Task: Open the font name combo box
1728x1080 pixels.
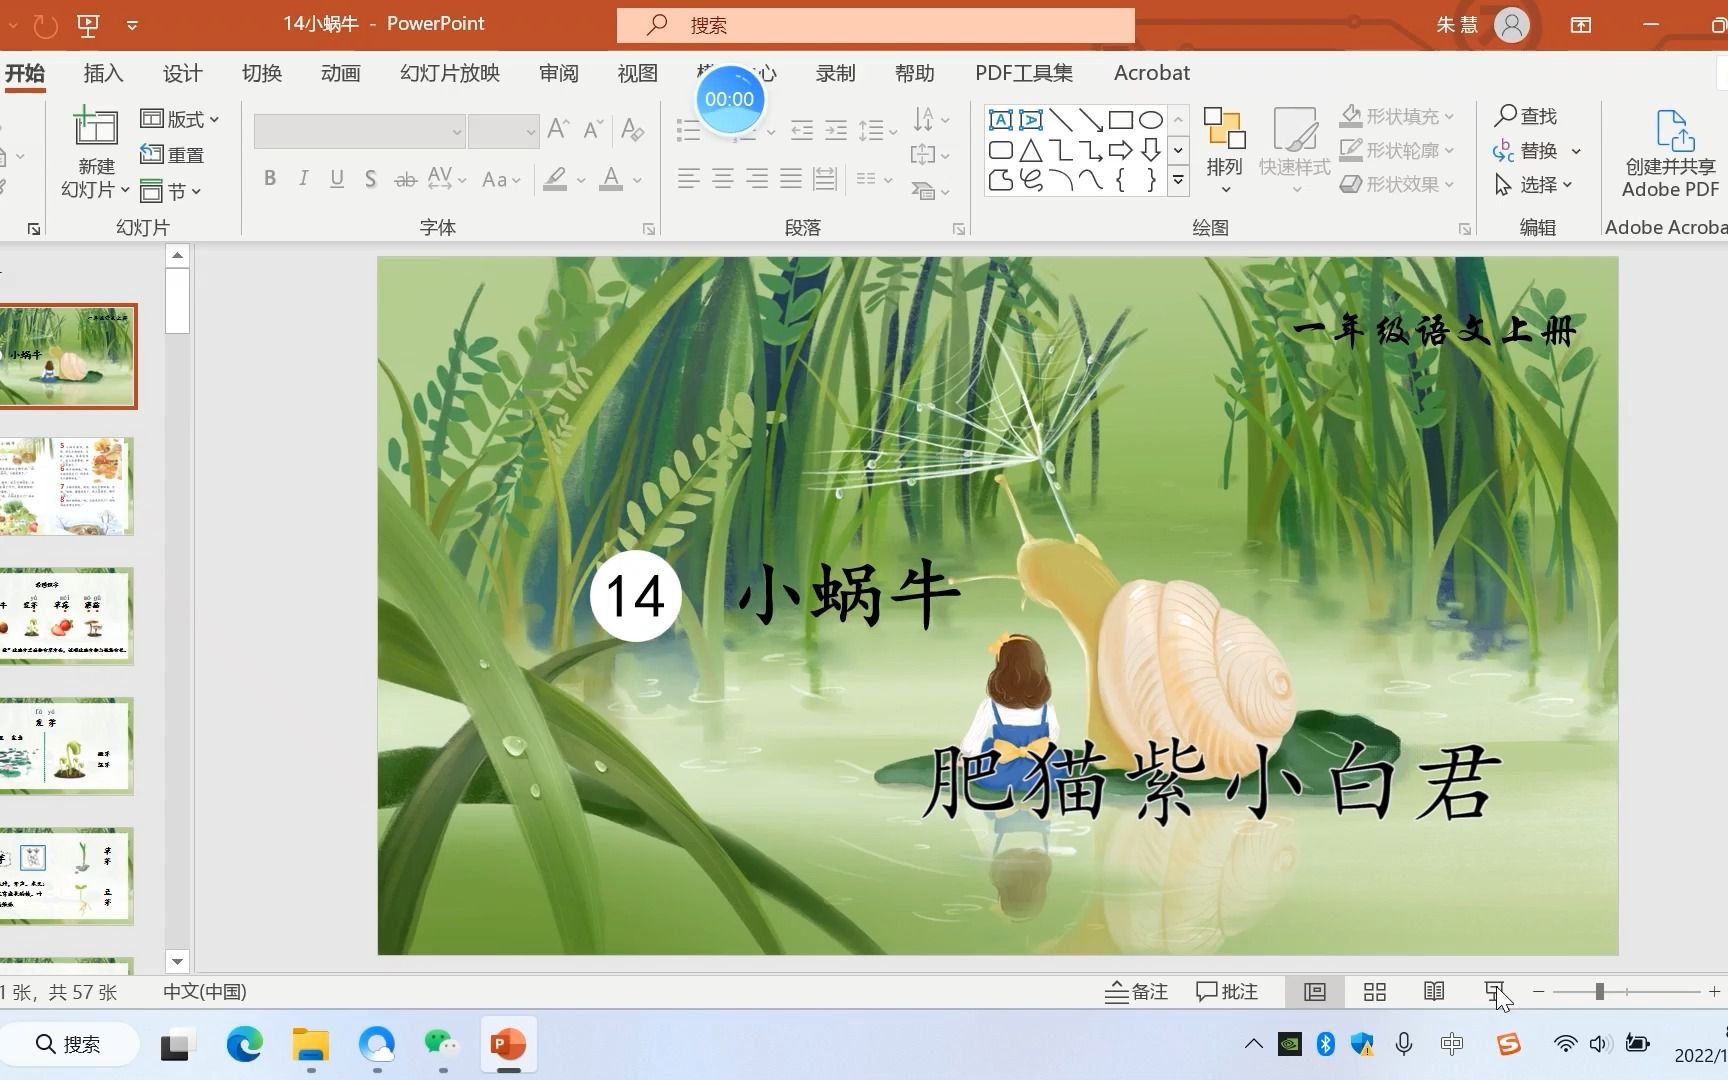Action: tap(359, 131)
